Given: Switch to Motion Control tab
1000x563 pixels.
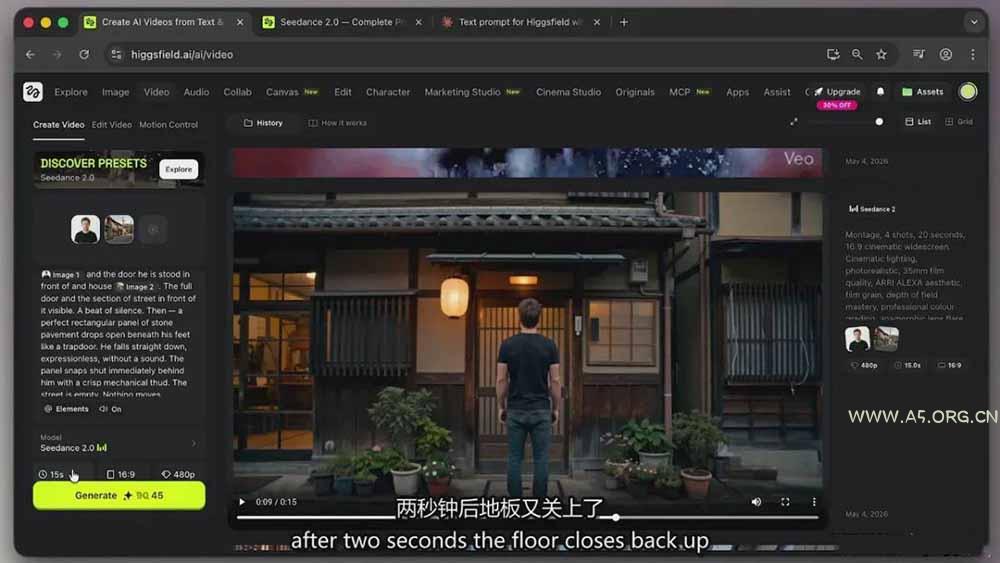Looking at the screenshot, I should coord(168,125).
